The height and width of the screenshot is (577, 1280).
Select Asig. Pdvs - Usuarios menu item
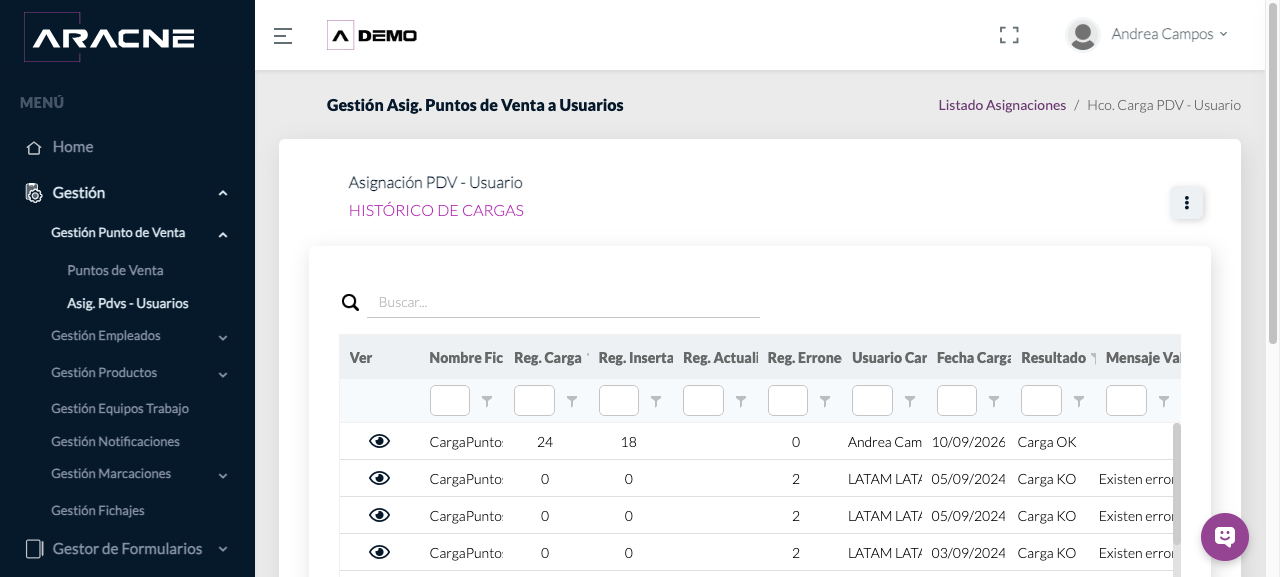pyautogui.click(x=128, y=303)
